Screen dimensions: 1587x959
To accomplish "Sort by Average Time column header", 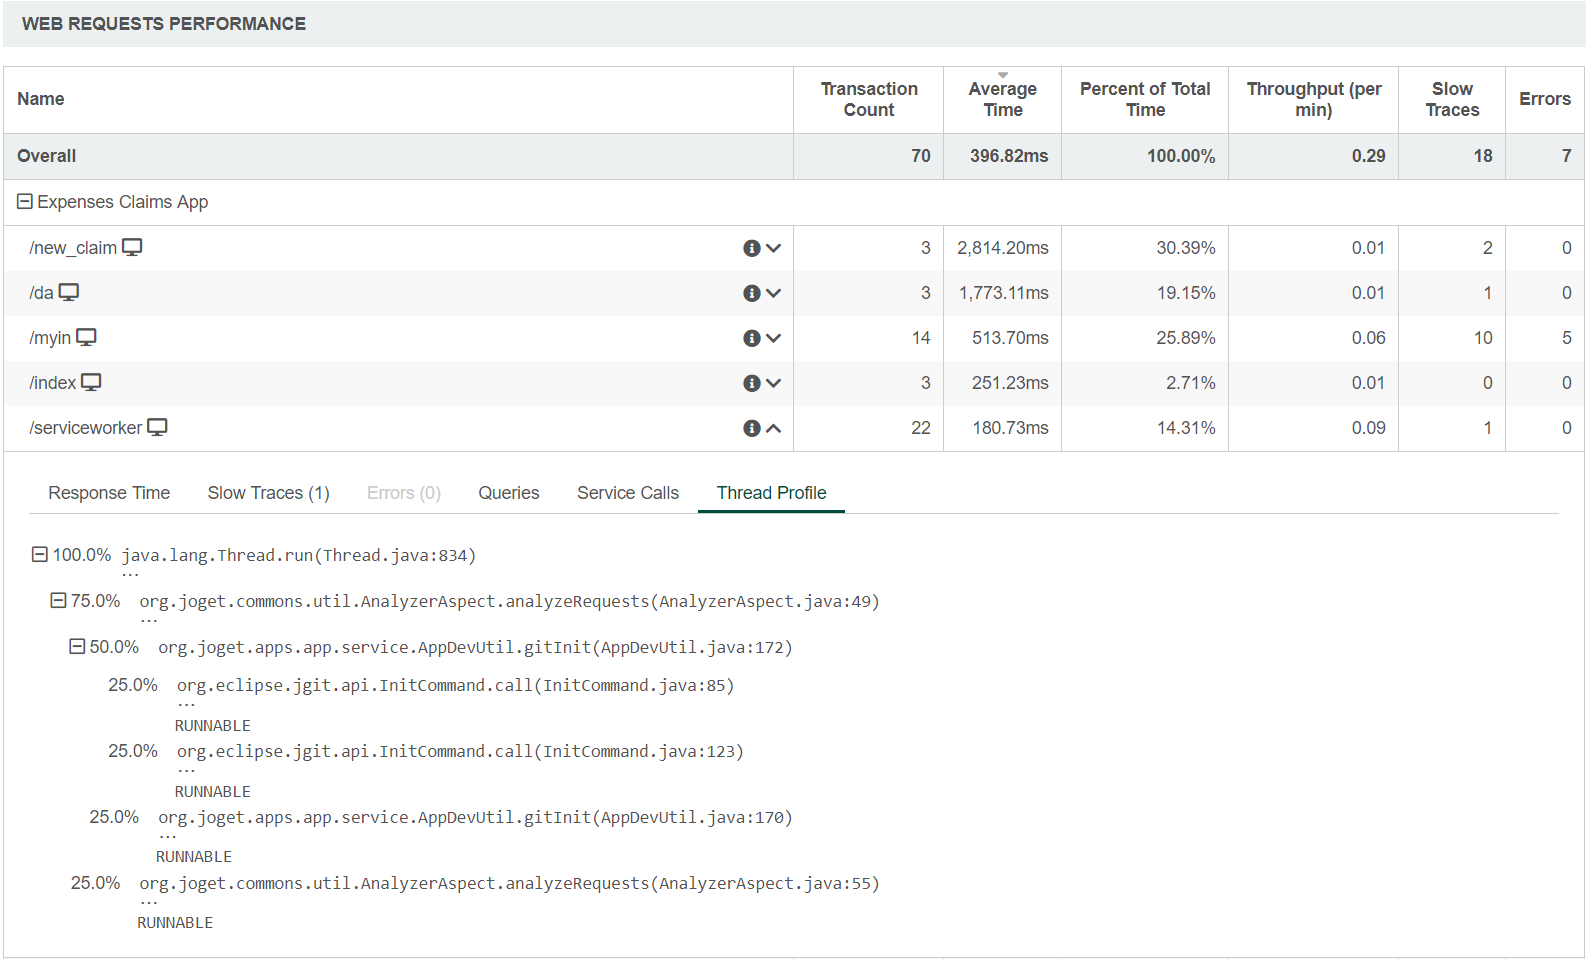I will coord(1002,99).
